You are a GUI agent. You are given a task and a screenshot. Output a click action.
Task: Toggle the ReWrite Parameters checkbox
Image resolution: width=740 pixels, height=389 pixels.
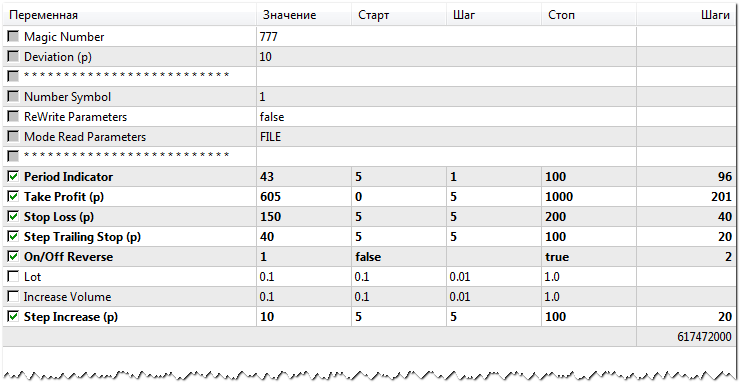13,117
